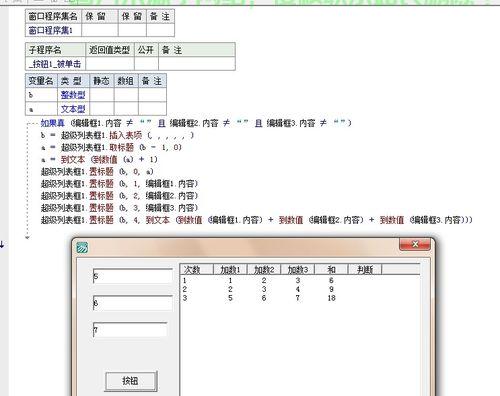Image resolution: width=500 pixels, height=396 pixels.
Task: Click the variable name cell b
Action: coord(41,95)
